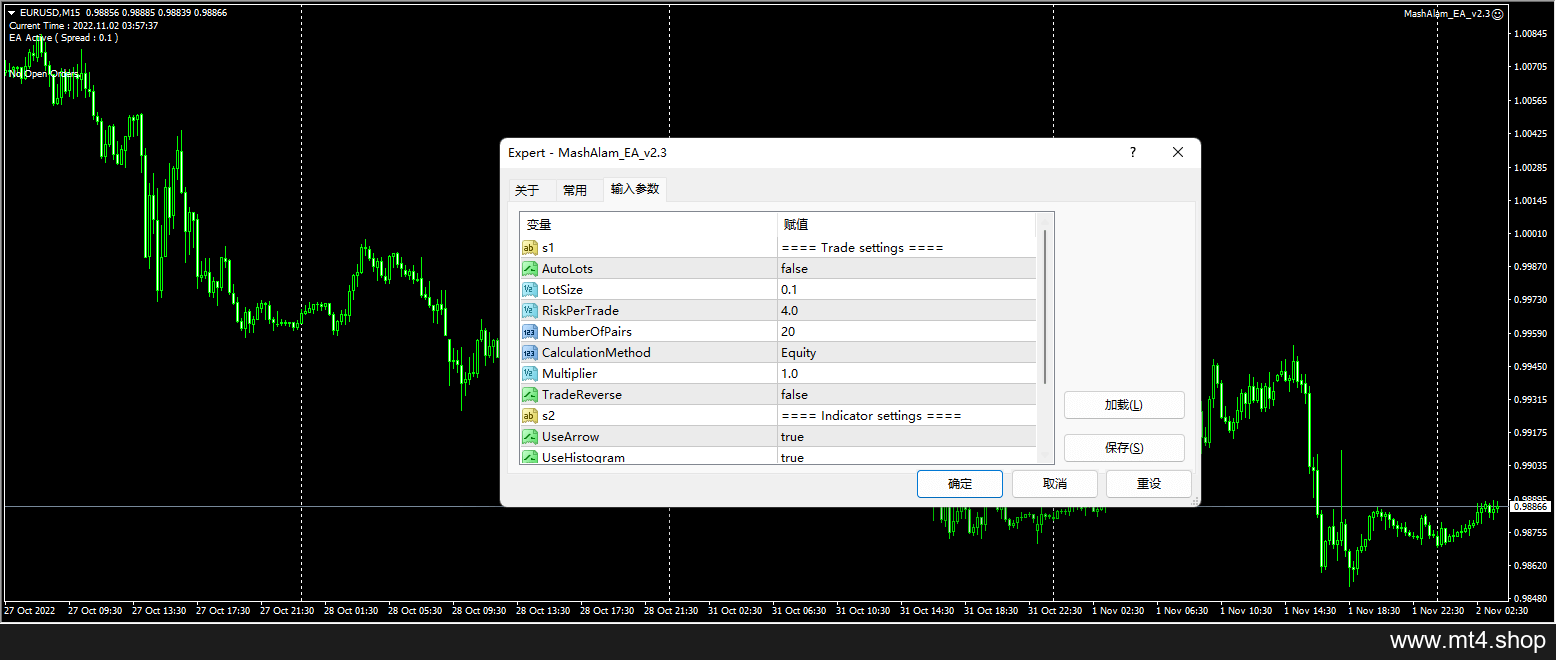
Task: Select the RiskPerTrade variable name
Action: point(580,311)
